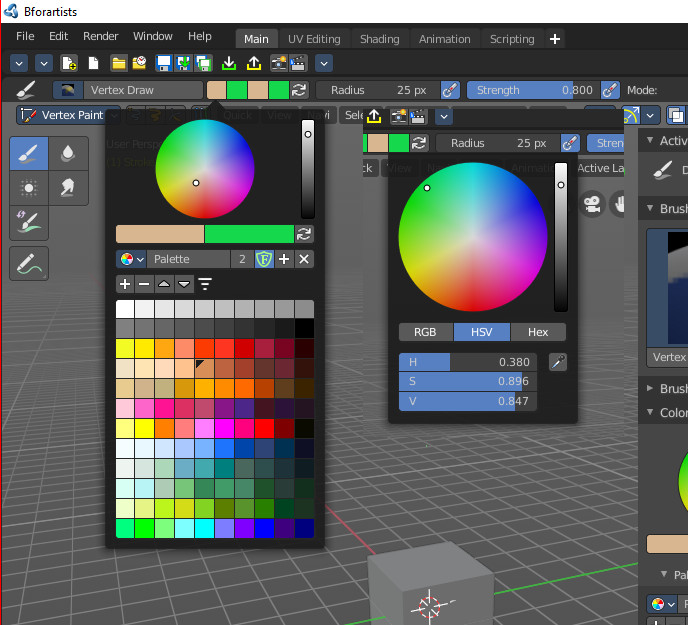
Task: Save the file with the blue floppy icon
Action: (x=164, y=63)
